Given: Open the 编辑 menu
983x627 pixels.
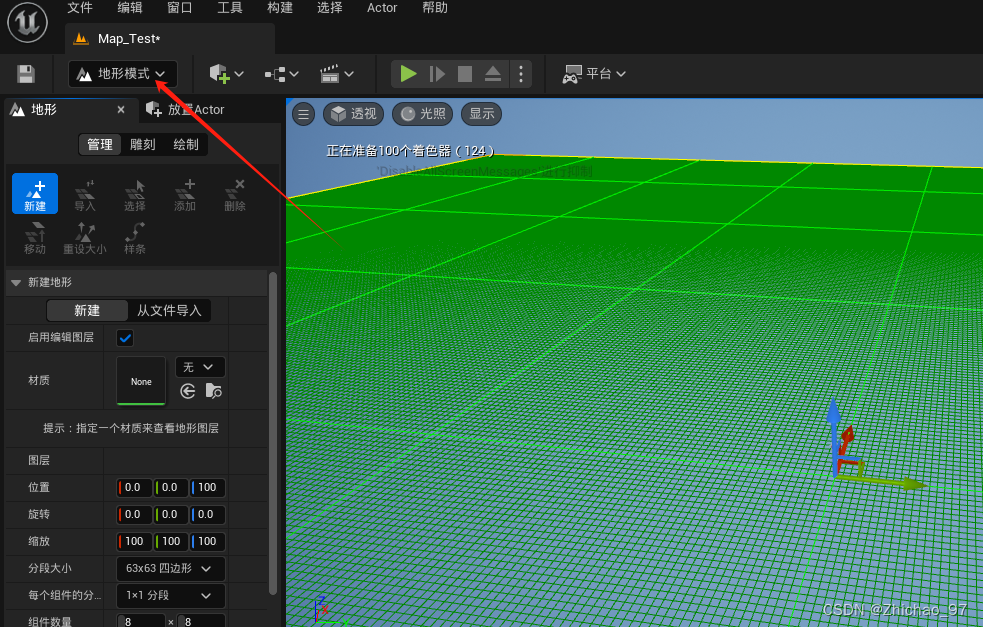Looking at the screenshot, I should (130, 8).
